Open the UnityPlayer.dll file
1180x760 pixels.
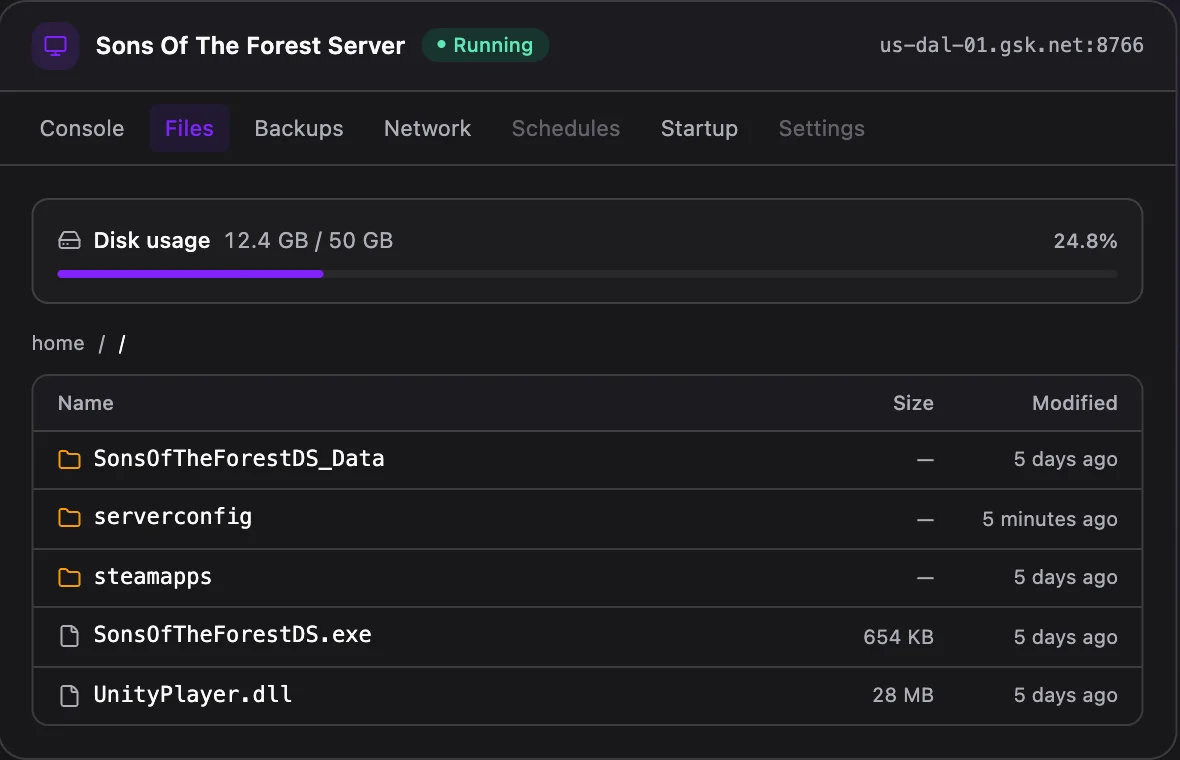(193, 694)
